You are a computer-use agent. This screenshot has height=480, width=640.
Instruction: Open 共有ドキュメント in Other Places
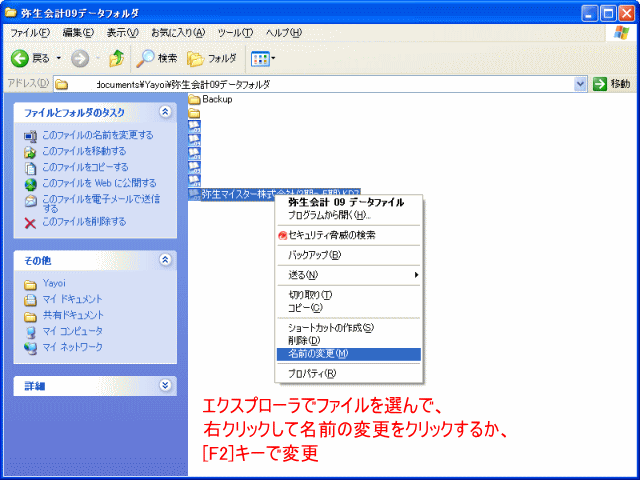click(x=73, y=315)
